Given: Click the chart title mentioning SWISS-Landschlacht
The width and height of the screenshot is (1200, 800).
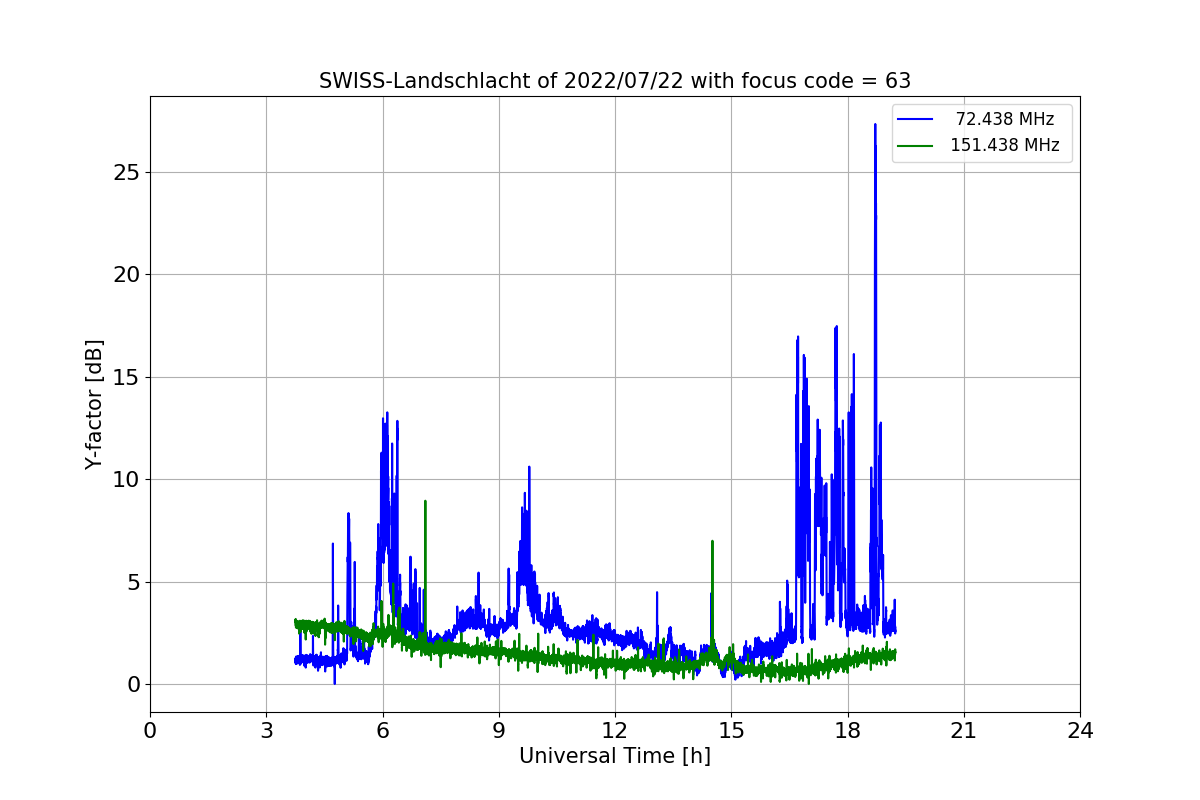Looking at the screenshot, I should pyautogui.click(x=615, y=81).
